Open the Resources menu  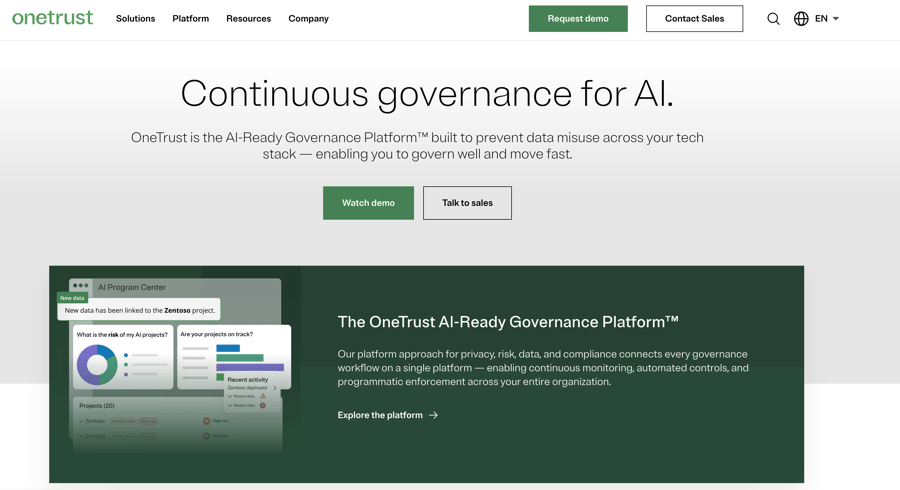click(x=248, y=19)
